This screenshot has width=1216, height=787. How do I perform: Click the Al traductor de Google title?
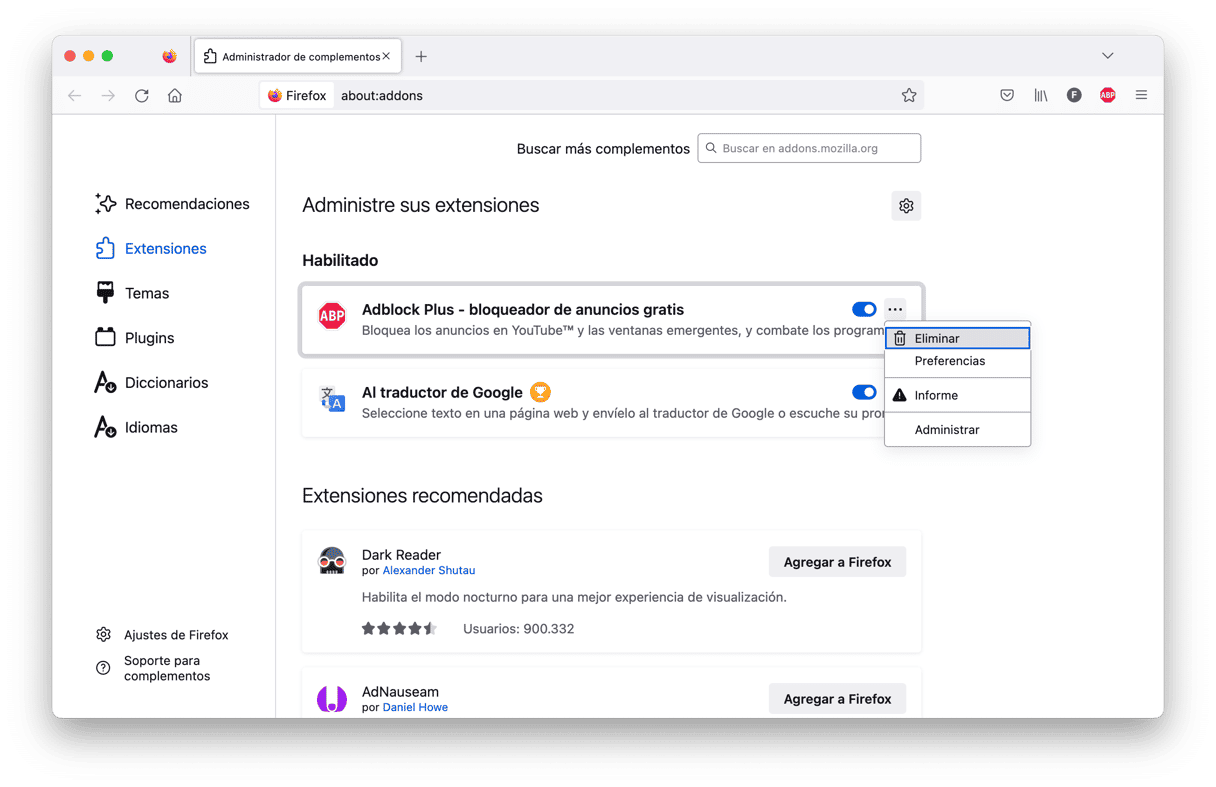pyautogui.click(x=442, y=393)
